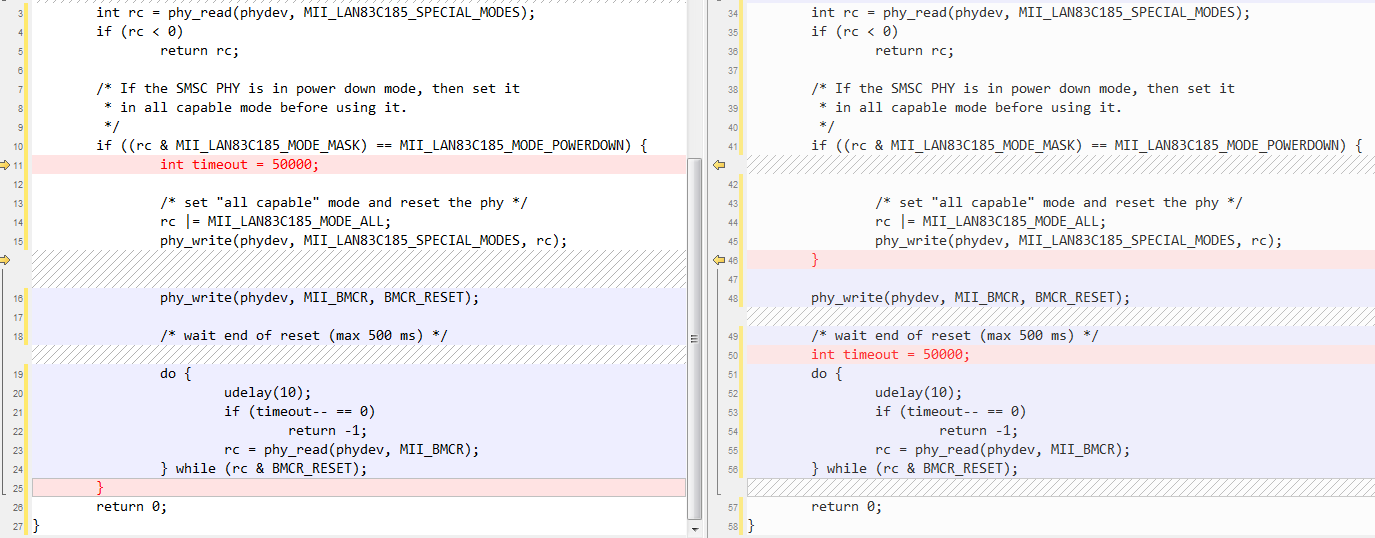Click 'udelay(10);' on left line 20
1375x538 pixels.
coord(267,393)
